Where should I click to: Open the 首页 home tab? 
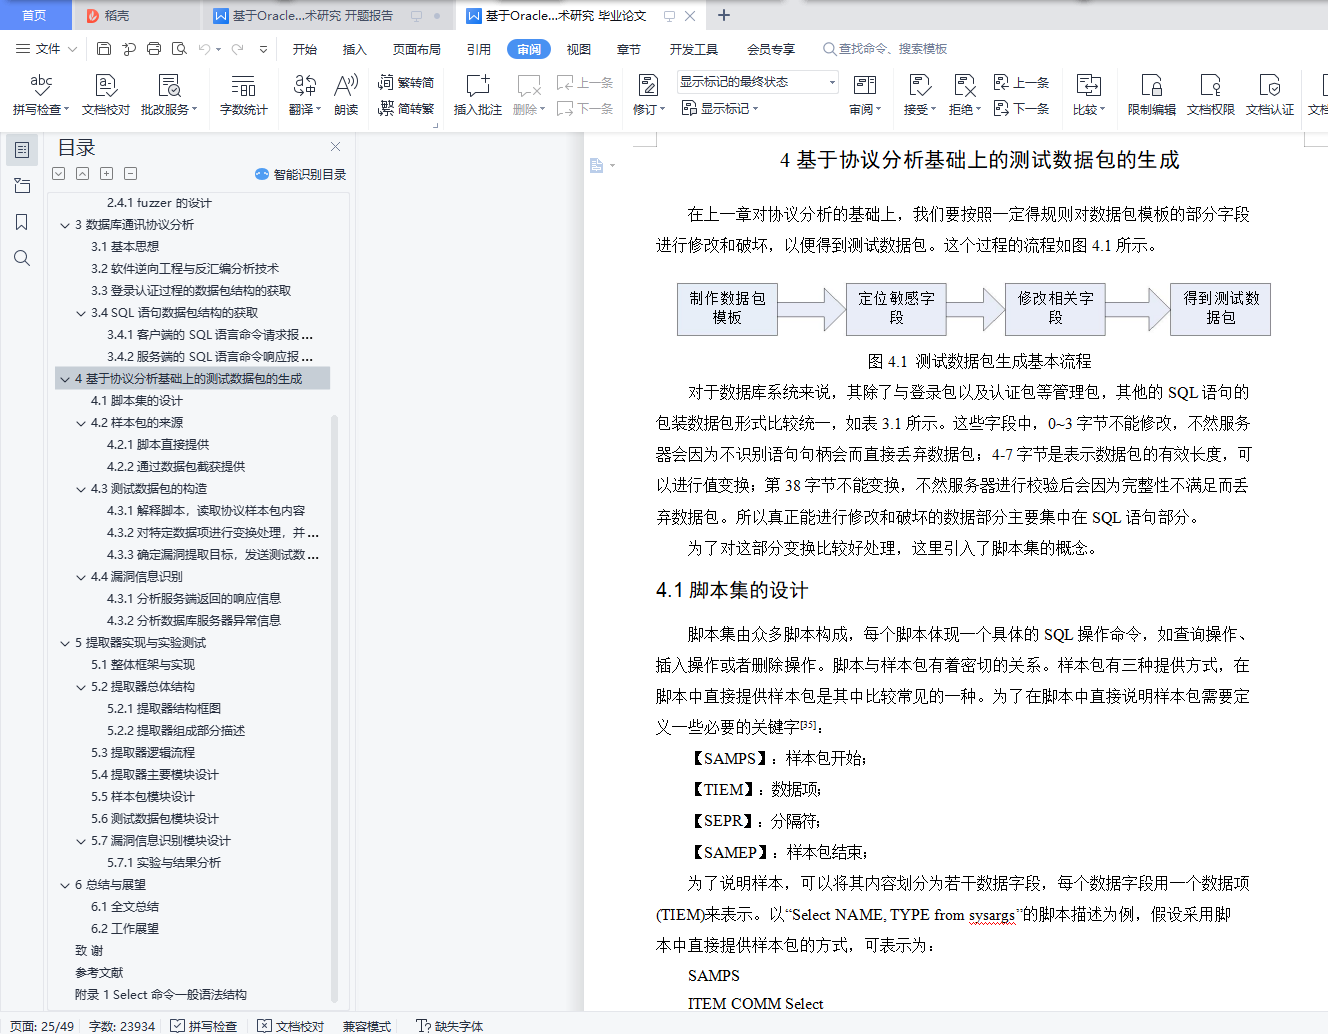click(x=35, y=15)
